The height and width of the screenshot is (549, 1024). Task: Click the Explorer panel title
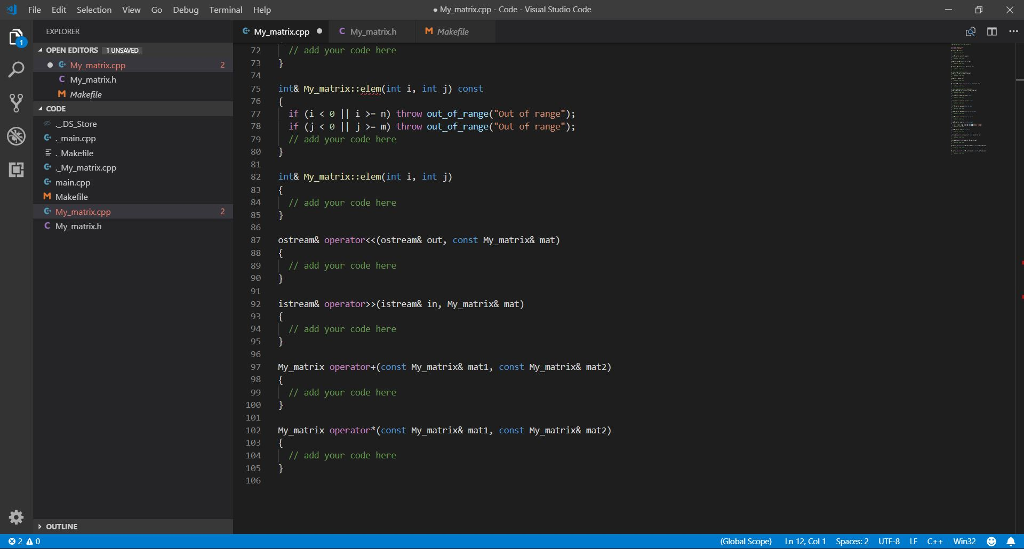pyautogui.click(x=63, y=31)
